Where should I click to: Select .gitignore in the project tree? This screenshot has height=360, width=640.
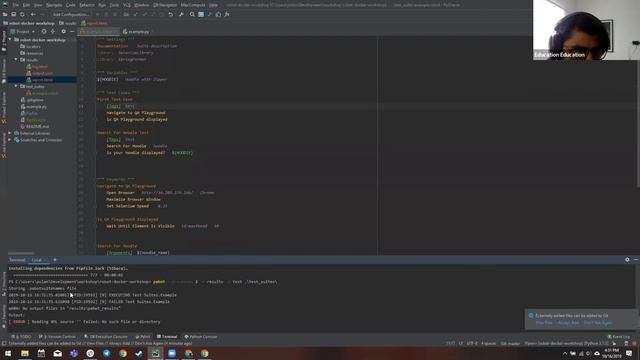32,100
